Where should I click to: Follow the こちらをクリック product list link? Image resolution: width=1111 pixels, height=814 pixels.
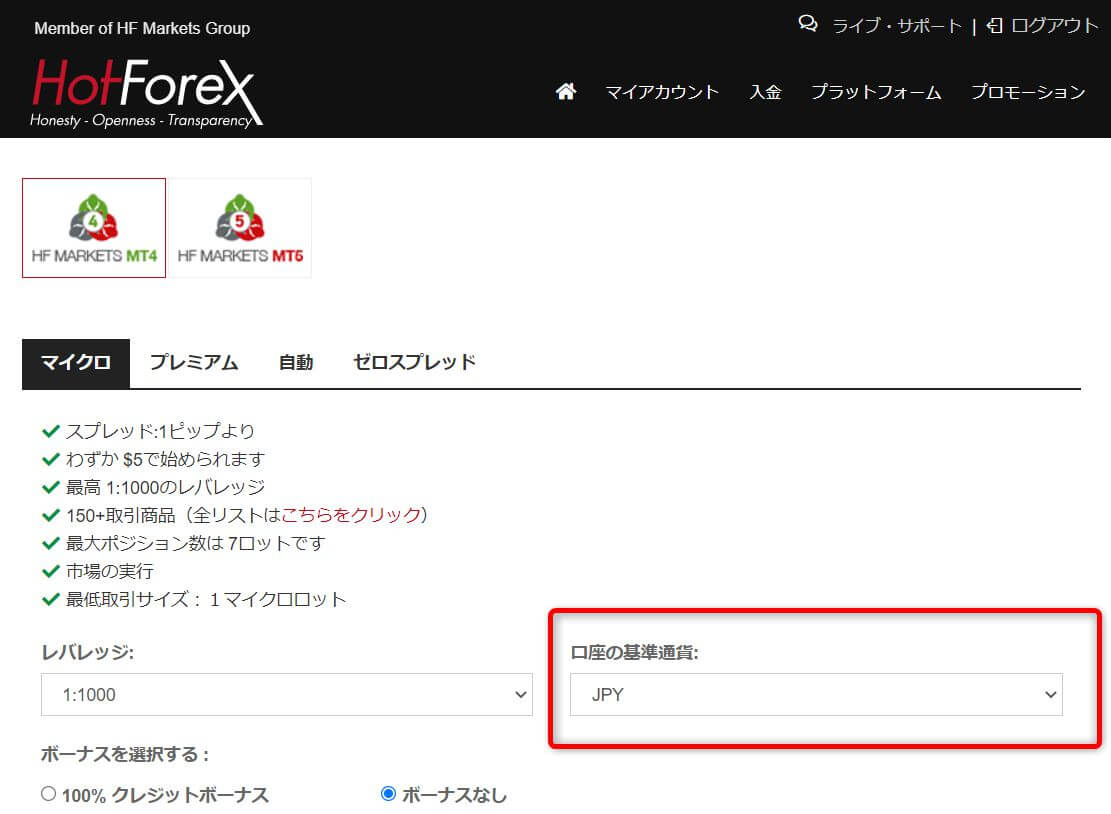(x=351, y=515)
